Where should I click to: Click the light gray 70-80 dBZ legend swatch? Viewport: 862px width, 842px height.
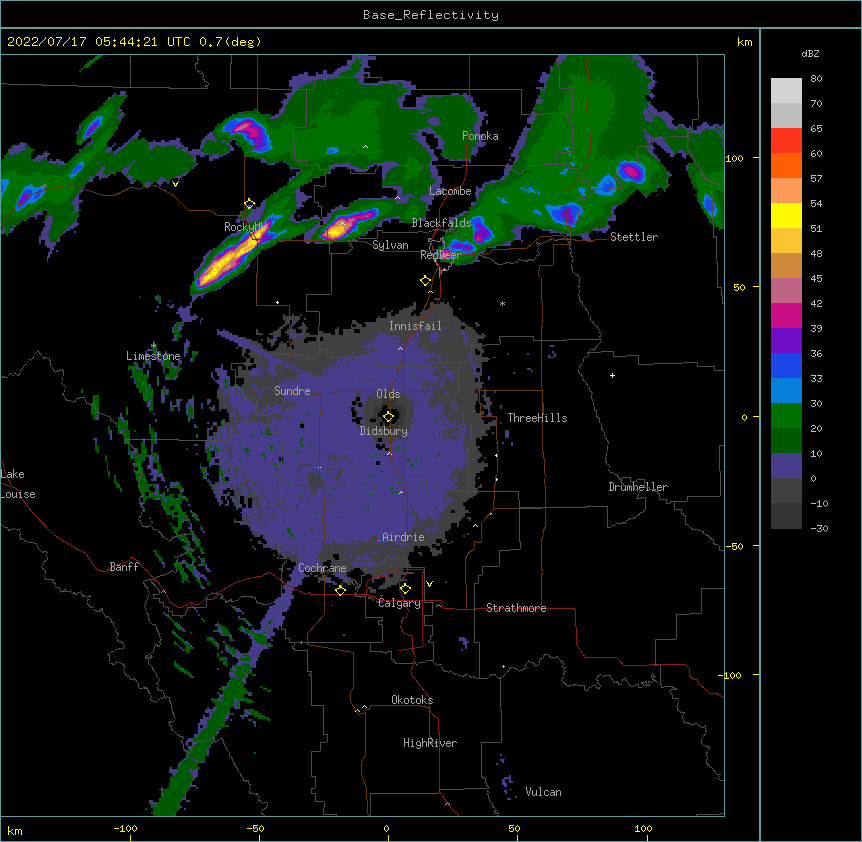coord(786,91)
